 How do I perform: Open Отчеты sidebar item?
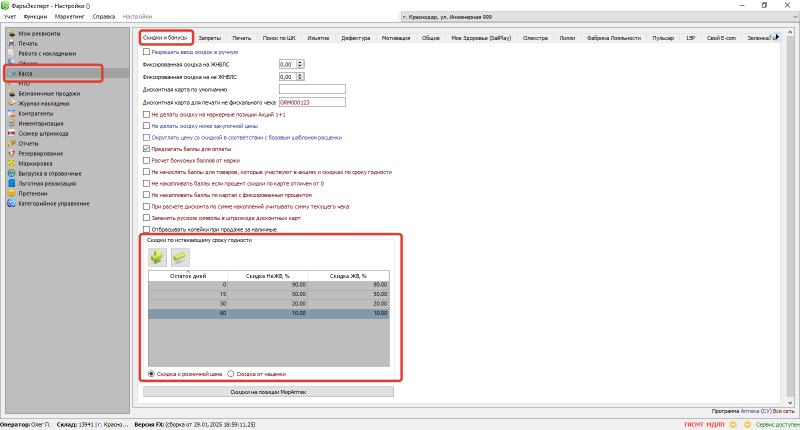(28, 142)
